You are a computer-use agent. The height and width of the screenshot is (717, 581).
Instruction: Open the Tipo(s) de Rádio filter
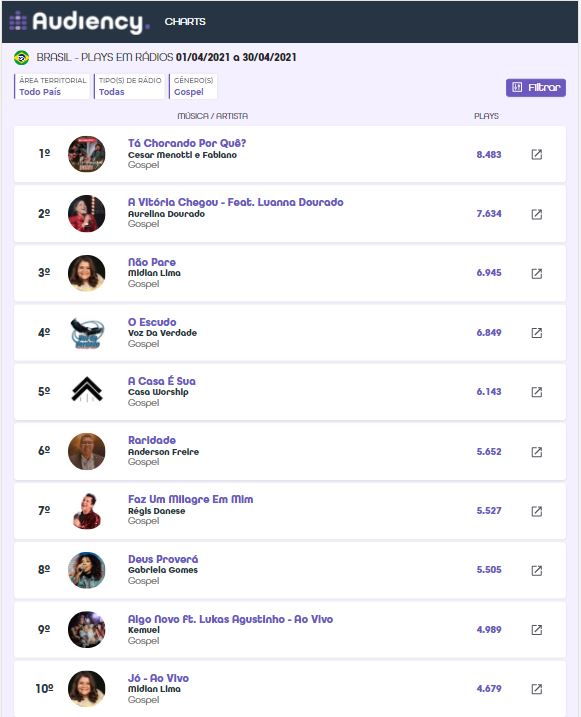[129, 86]
